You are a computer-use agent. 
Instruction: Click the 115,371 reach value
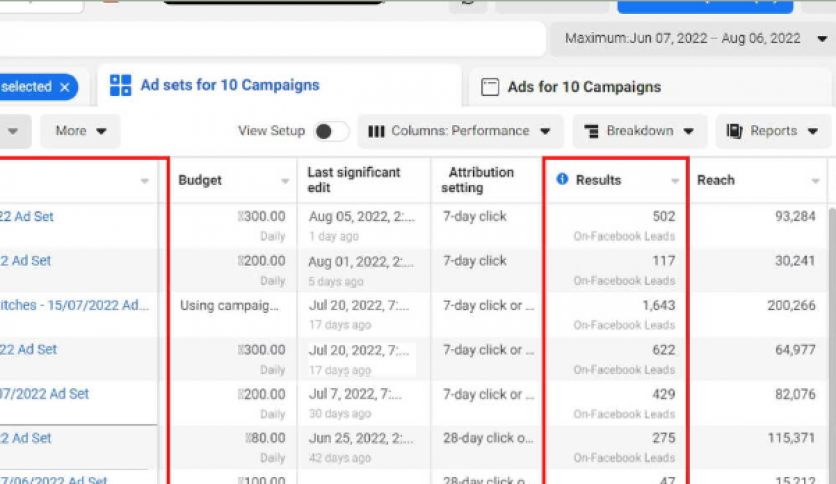coord(791,438)
